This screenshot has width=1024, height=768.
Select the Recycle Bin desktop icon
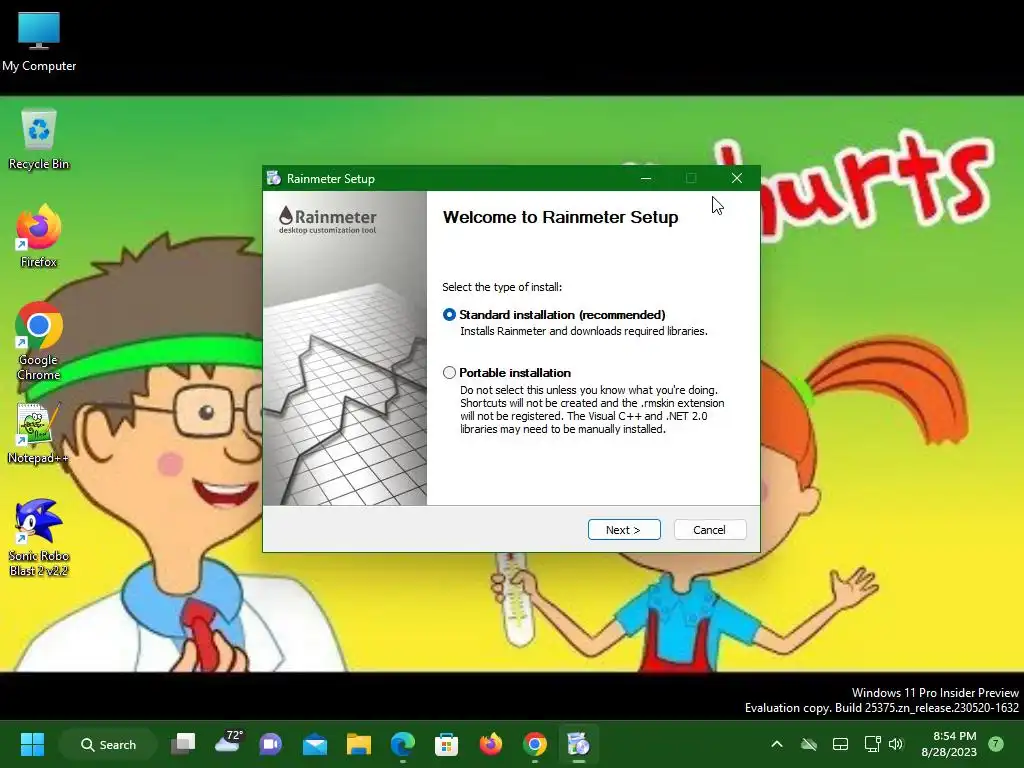pos(39,140)
